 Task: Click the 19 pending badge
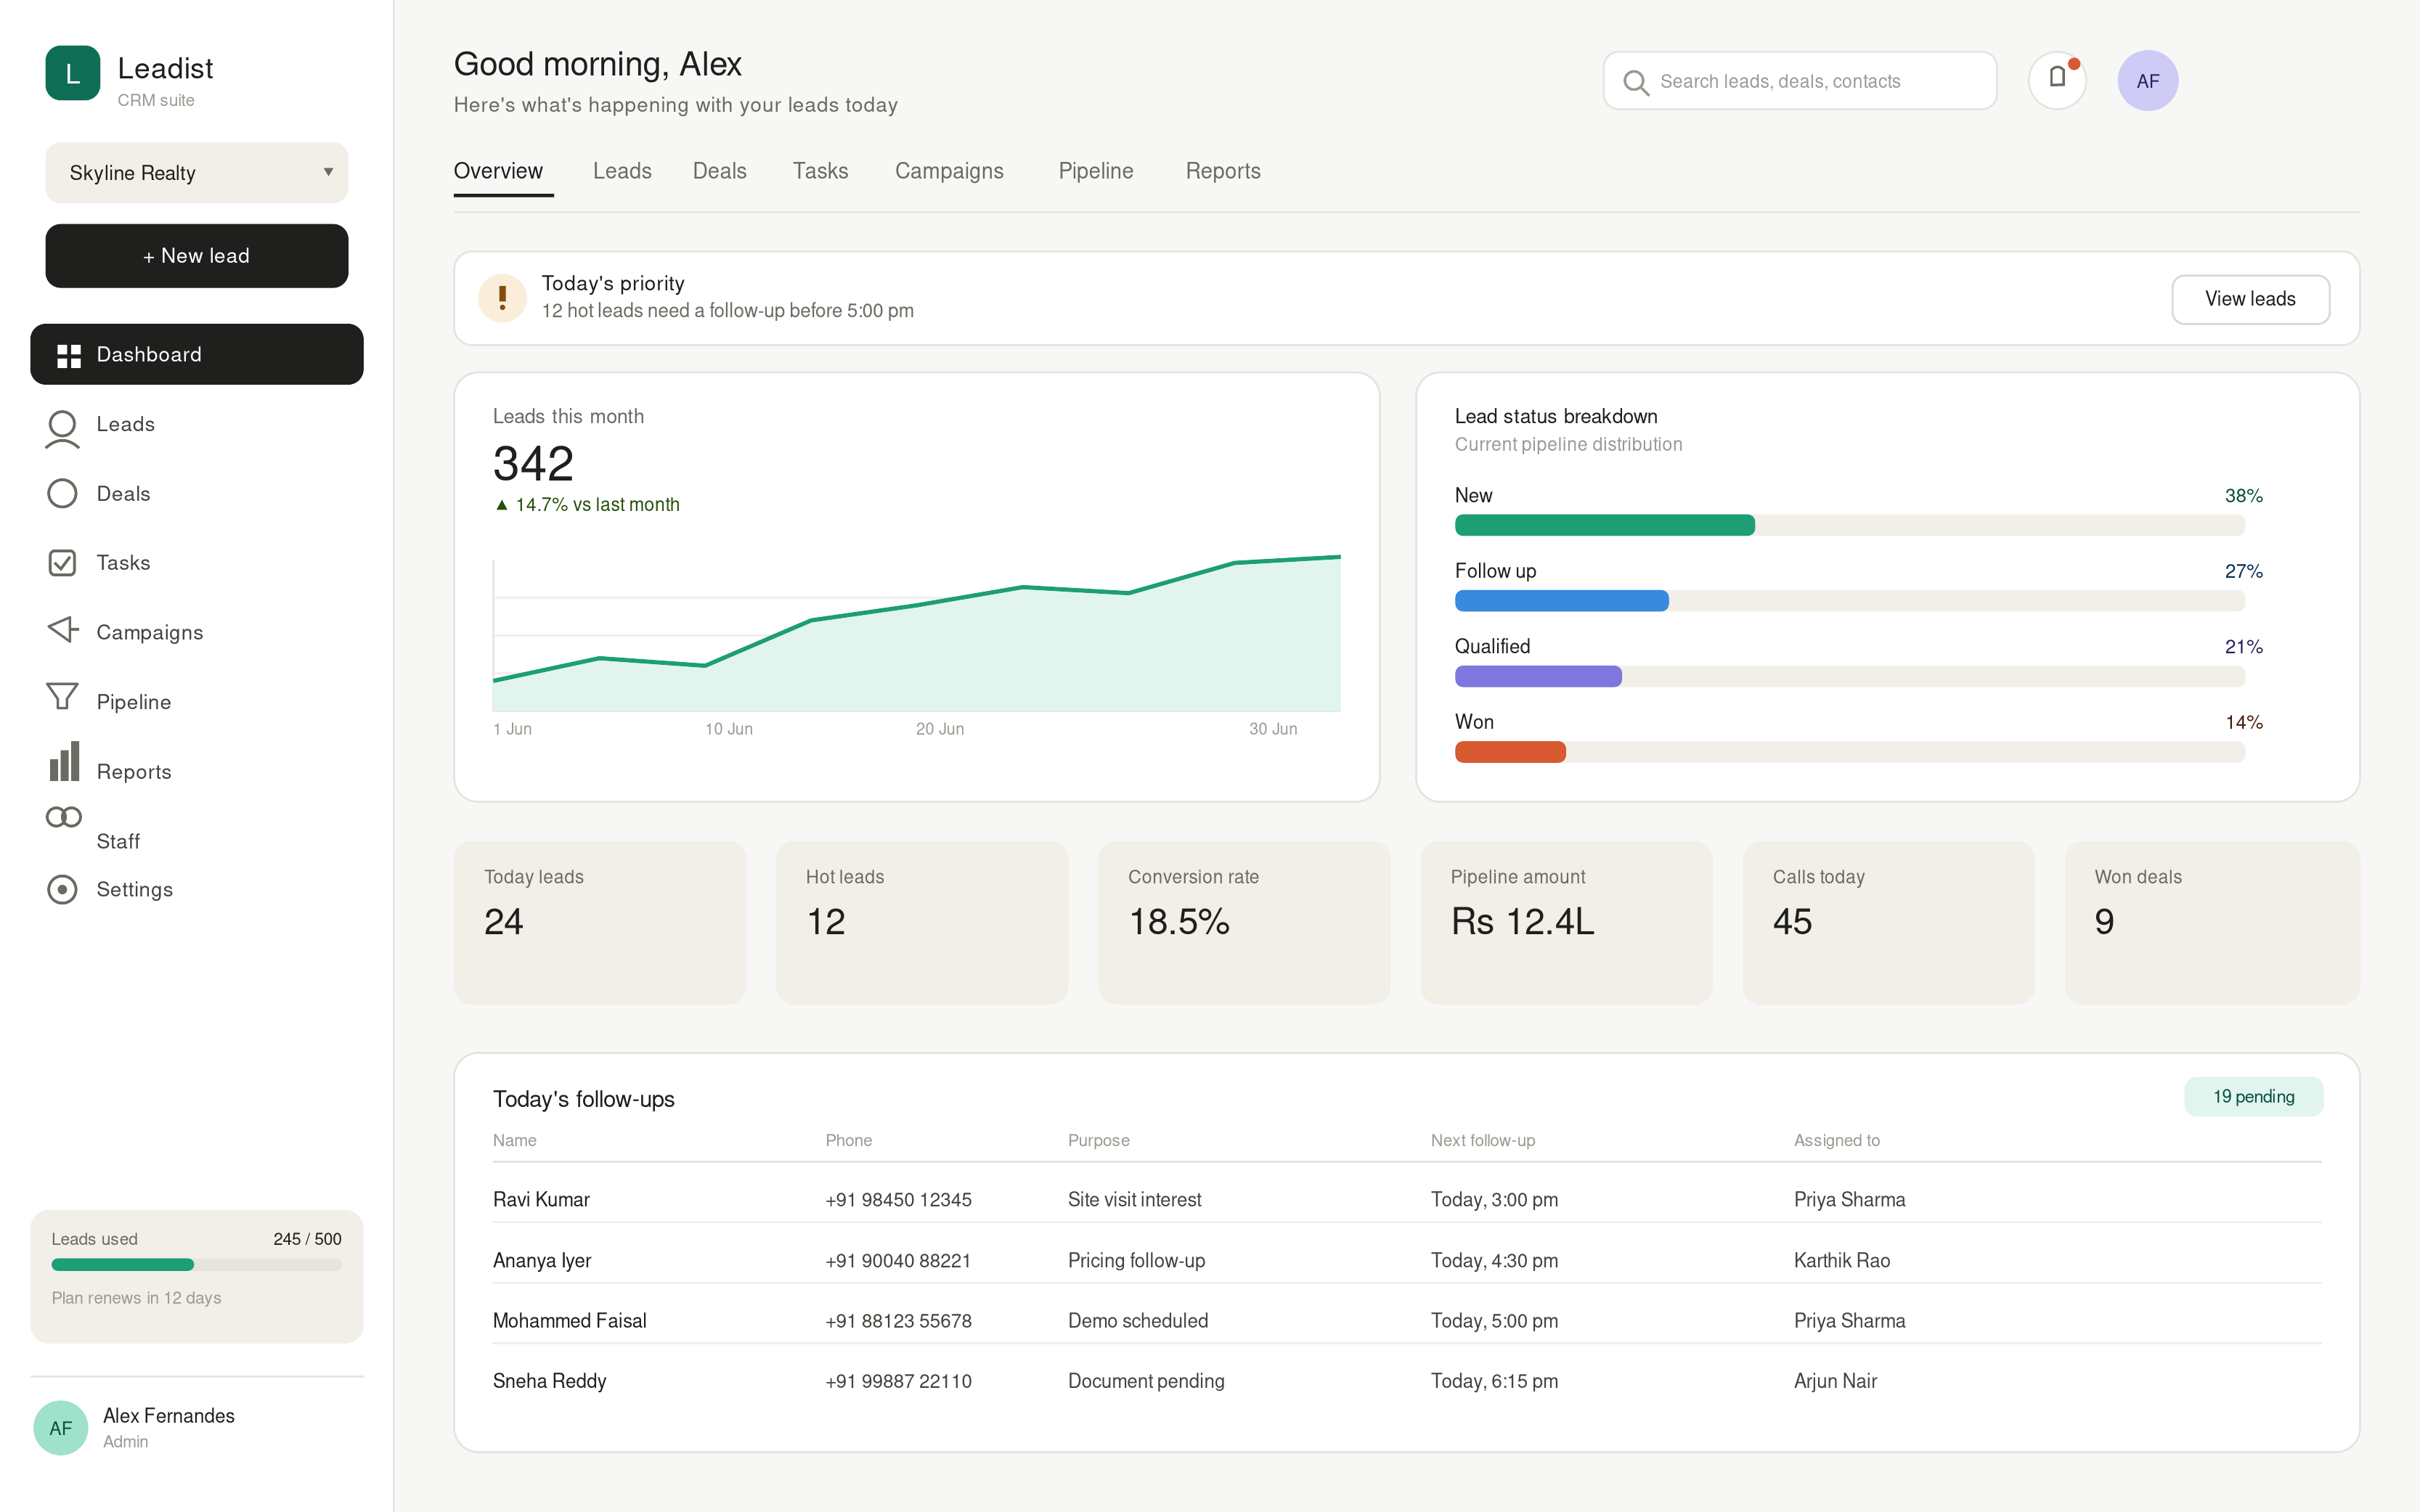2253,1097
